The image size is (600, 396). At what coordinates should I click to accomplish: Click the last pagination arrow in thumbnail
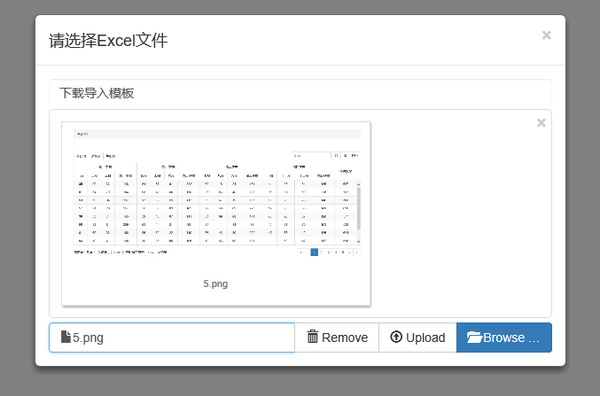357,252
